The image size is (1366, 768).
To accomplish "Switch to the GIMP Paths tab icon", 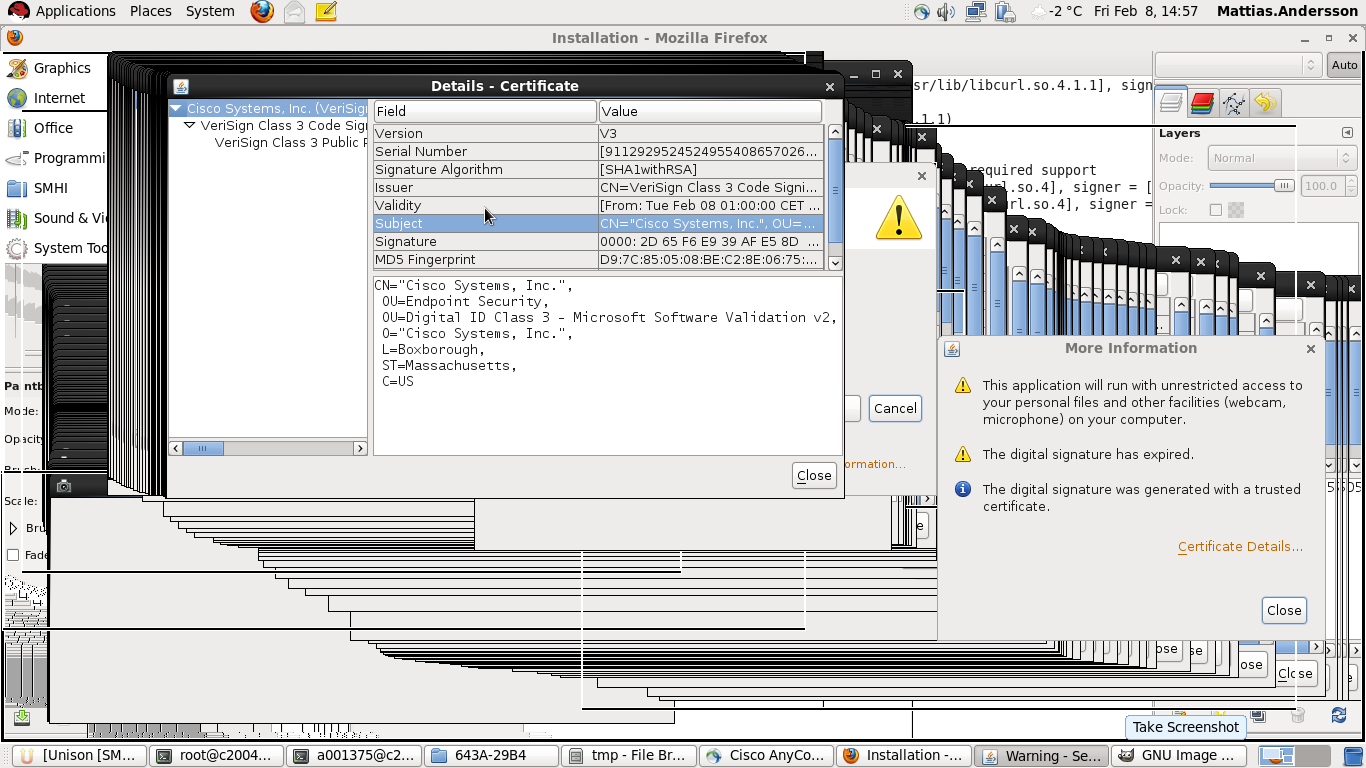I will point(1234,102).
